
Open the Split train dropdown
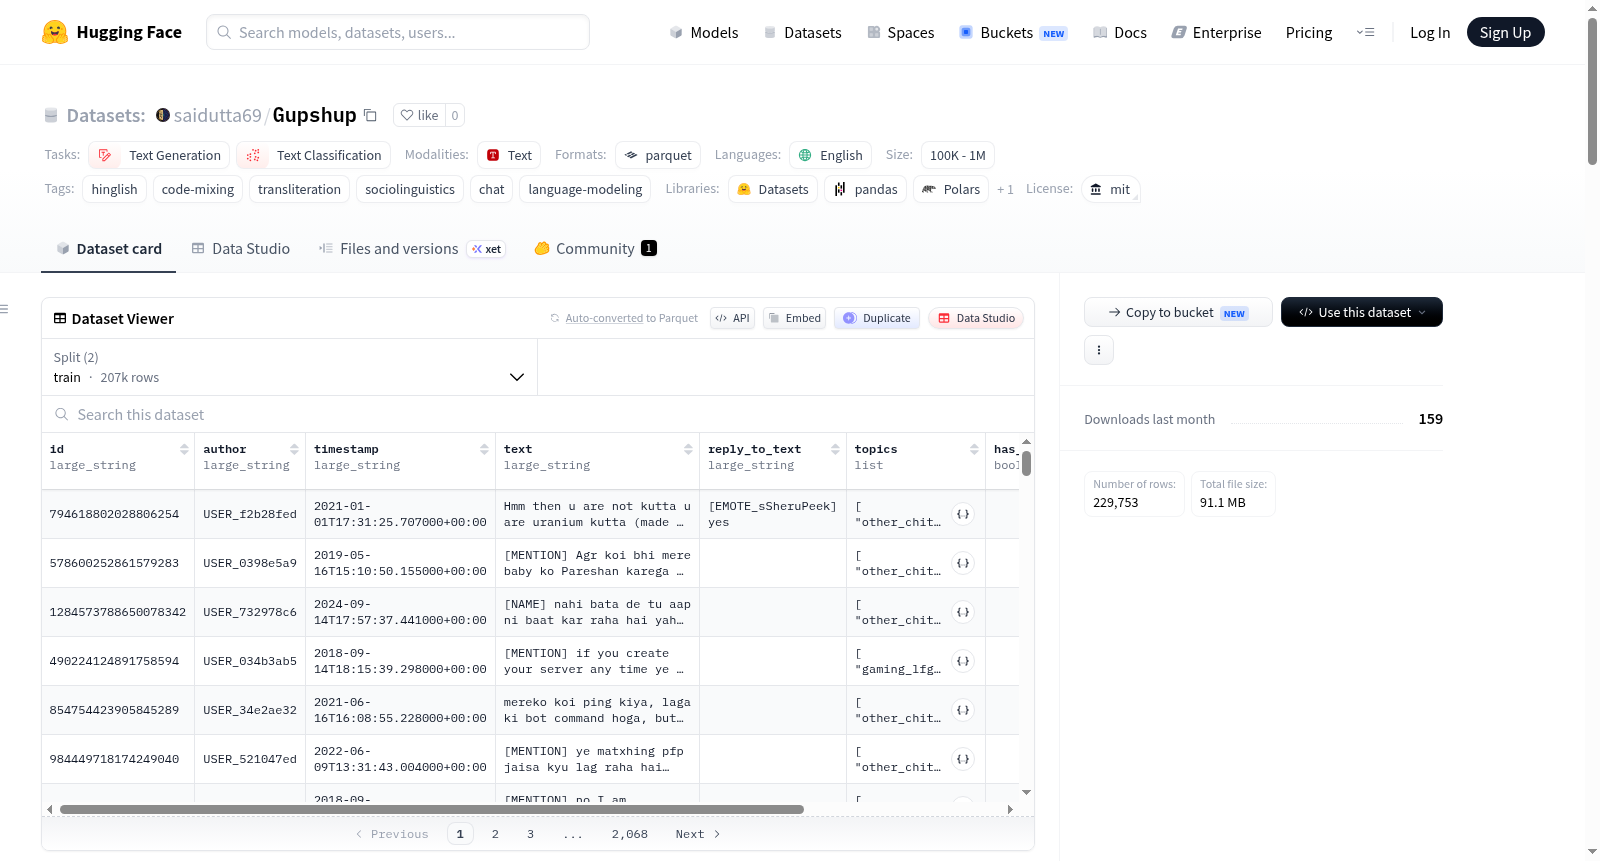point(289,367)
